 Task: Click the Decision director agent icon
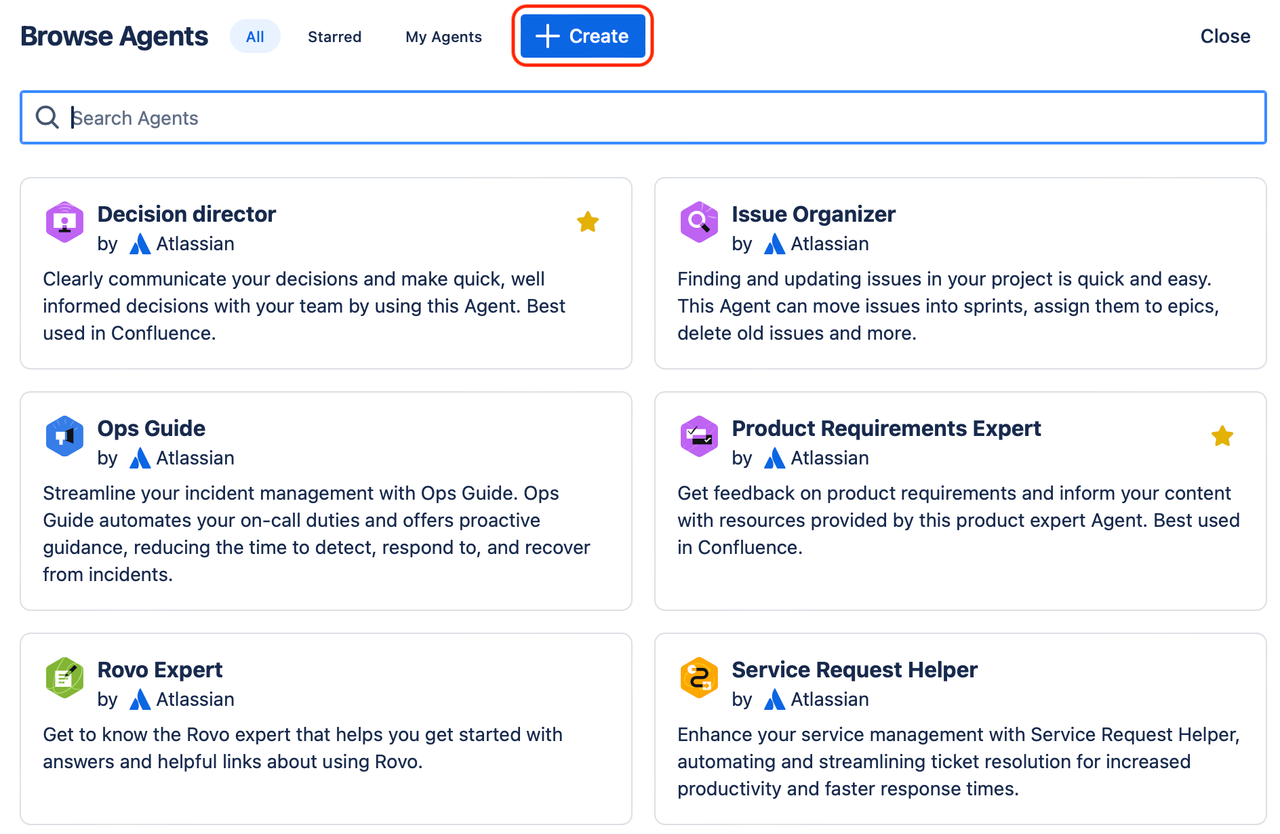tap(64, 222)
